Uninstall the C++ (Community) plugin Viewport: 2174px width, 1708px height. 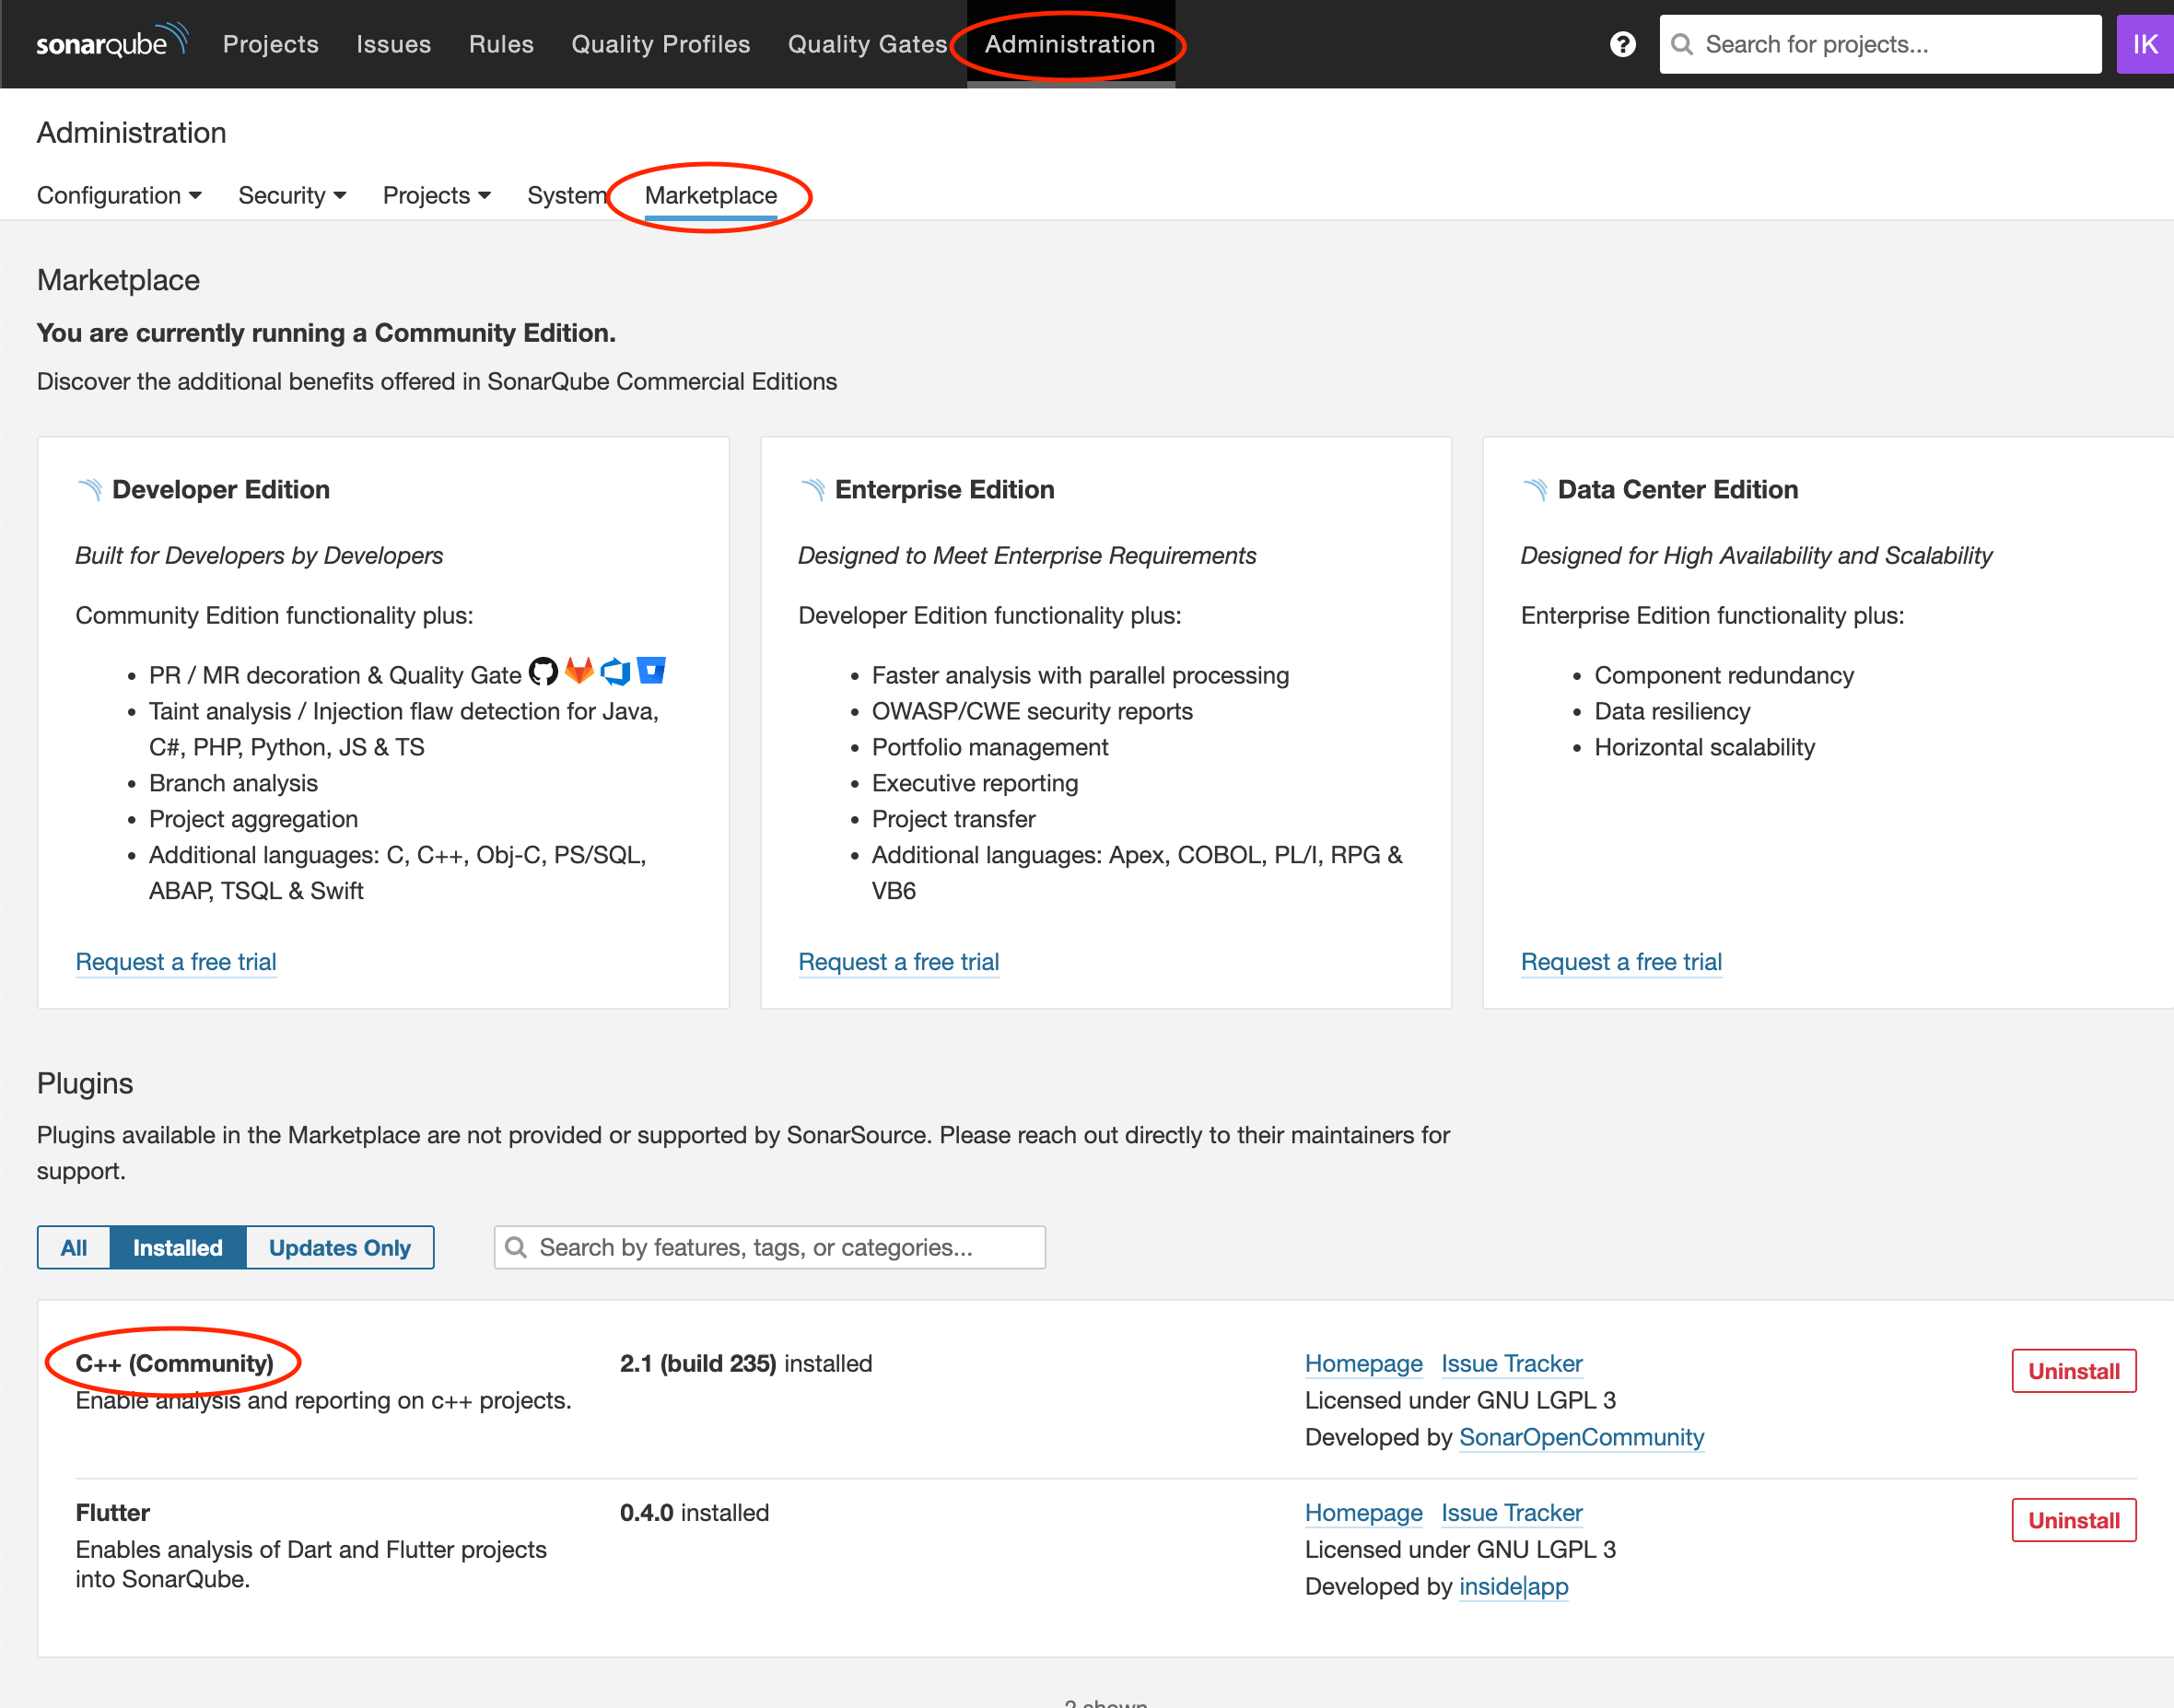[x=2073, y=1370]
